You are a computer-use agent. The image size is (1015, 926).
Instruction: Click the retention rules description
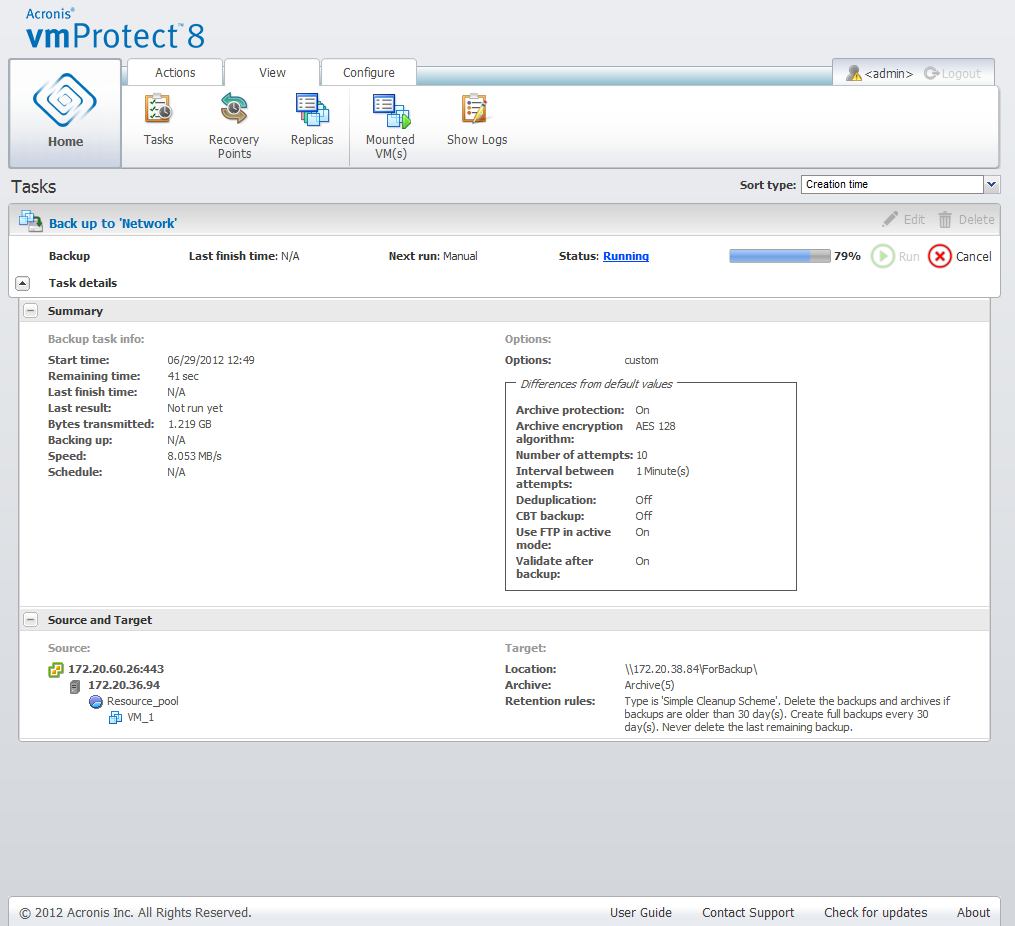[x=786, y=714]
